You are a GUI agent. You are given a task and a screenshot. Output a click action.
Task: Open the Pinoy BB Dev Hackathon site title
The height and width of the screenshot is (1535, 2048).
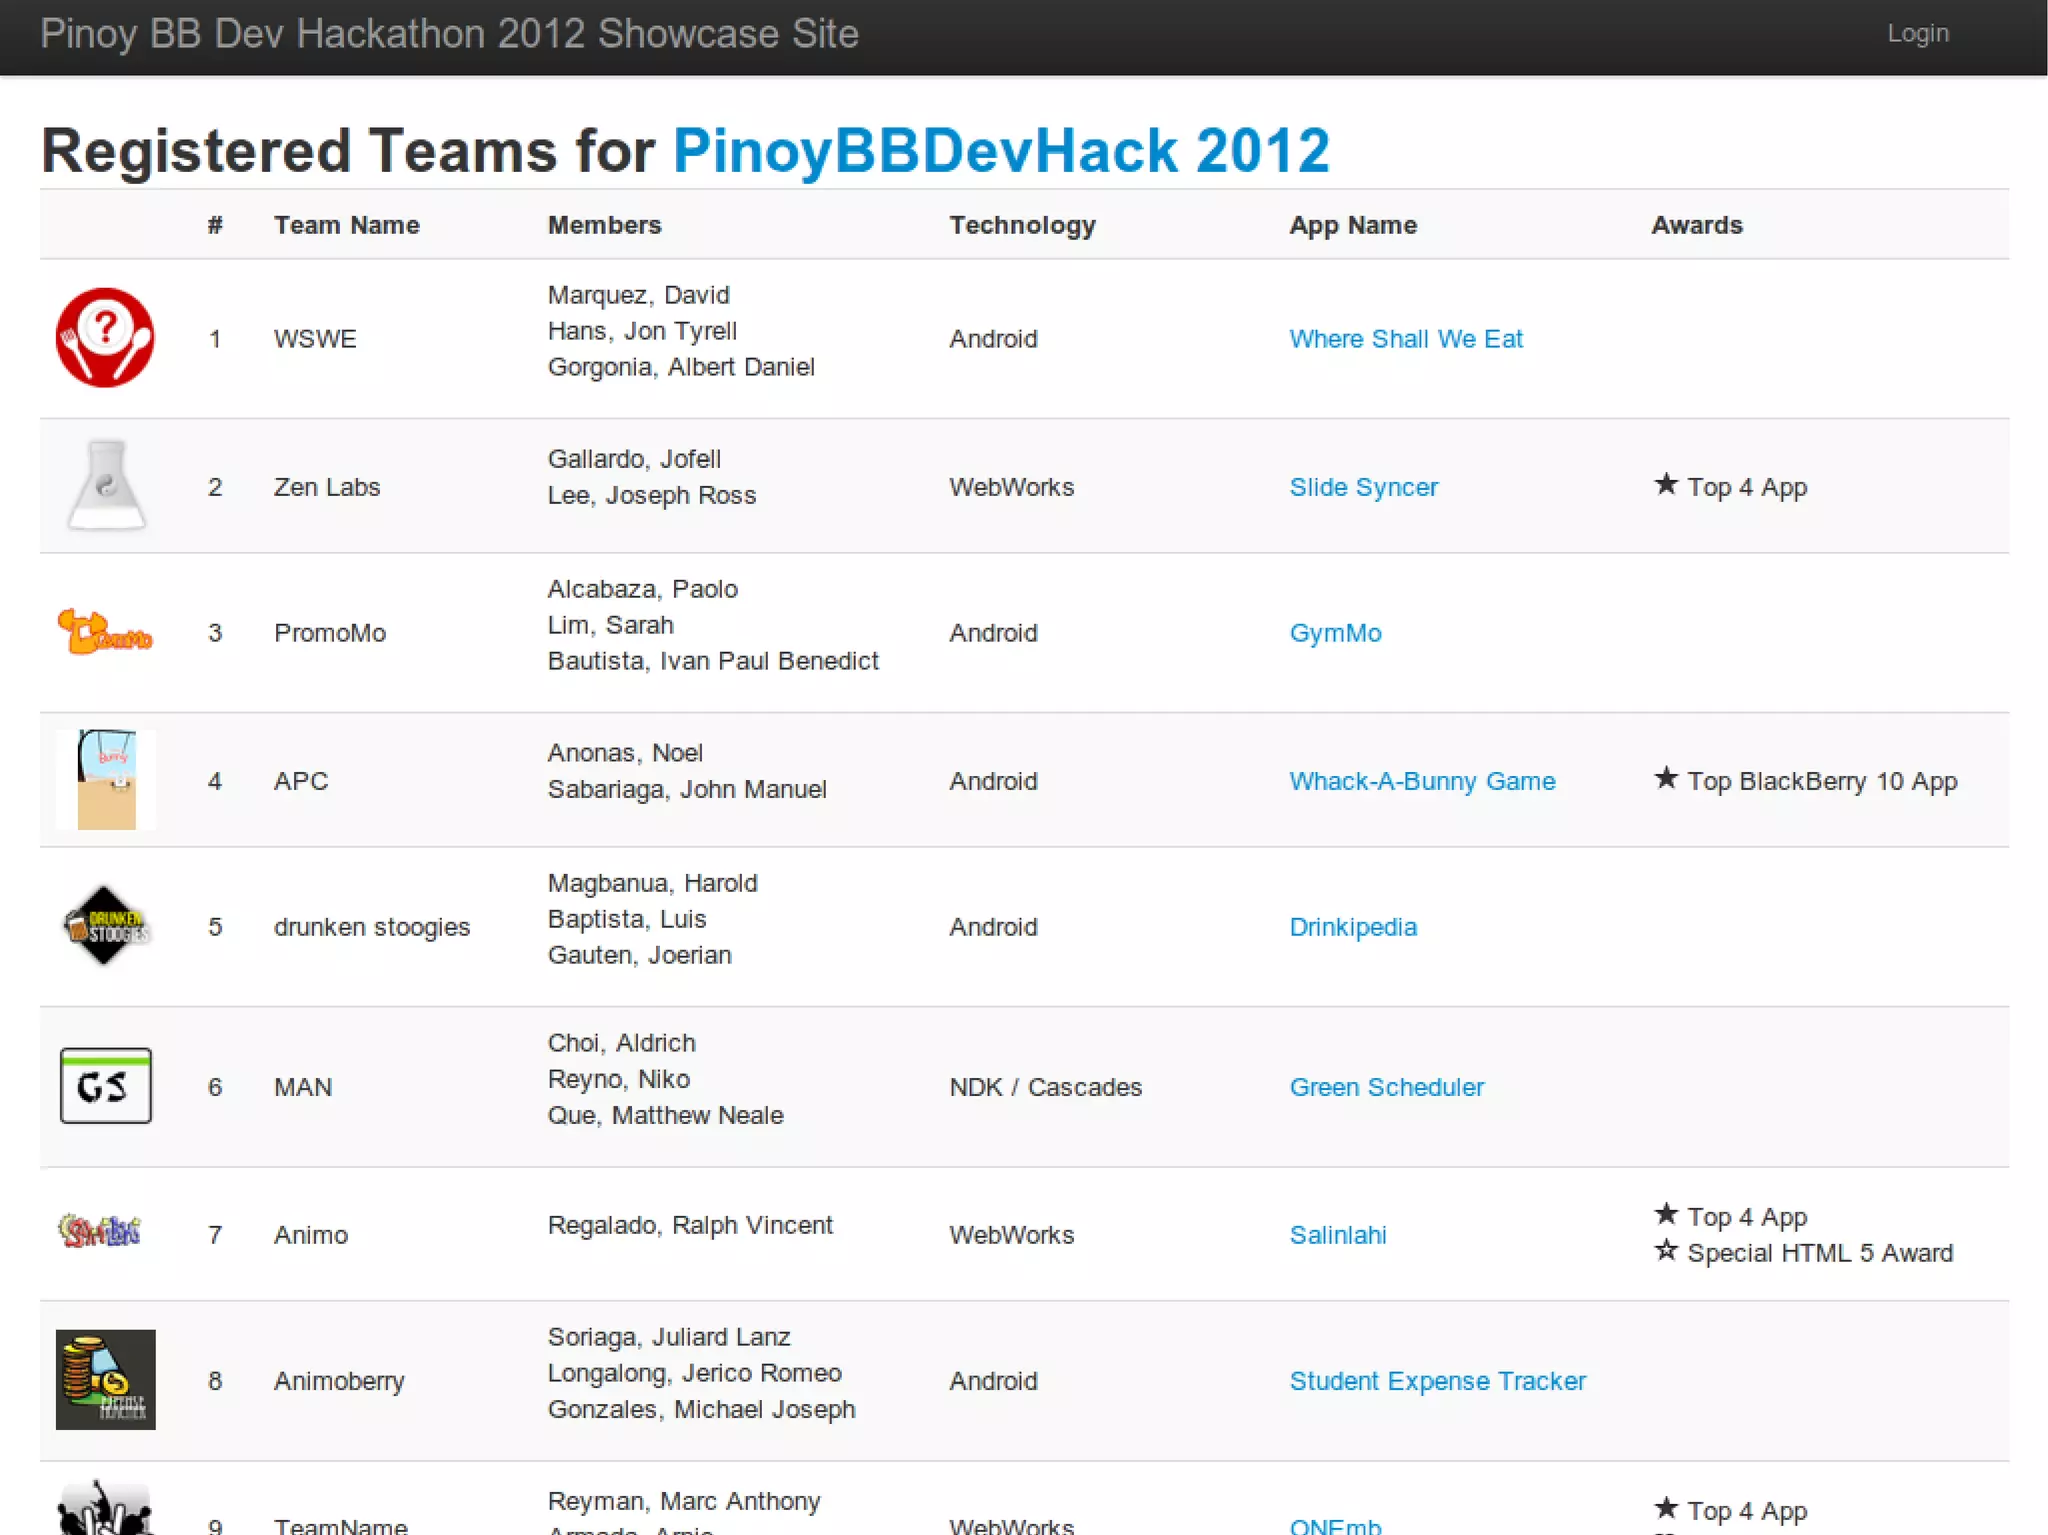(x=449, y=34)
